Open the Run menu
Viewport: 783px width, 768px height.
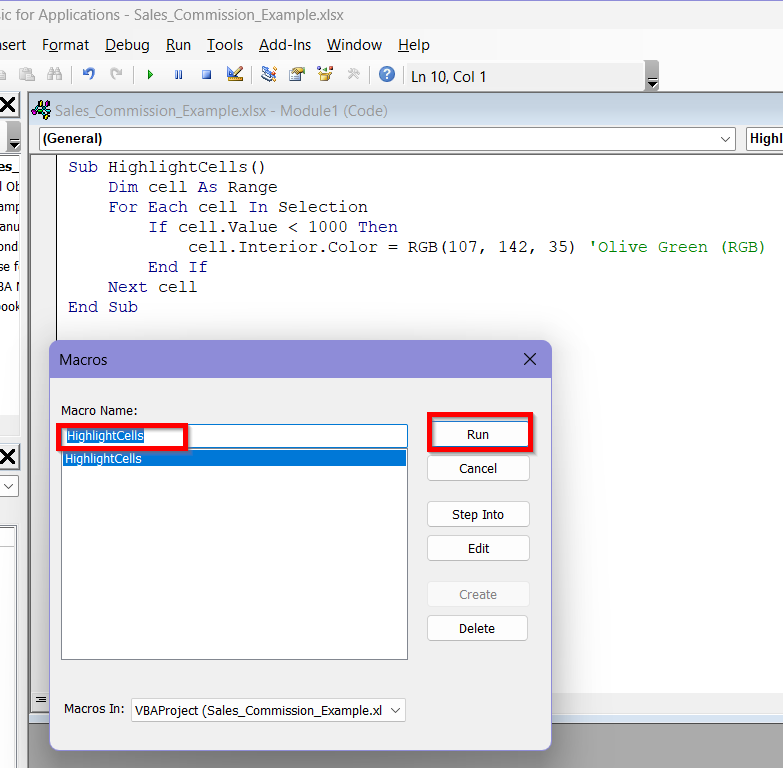click(x=178, y=45)
